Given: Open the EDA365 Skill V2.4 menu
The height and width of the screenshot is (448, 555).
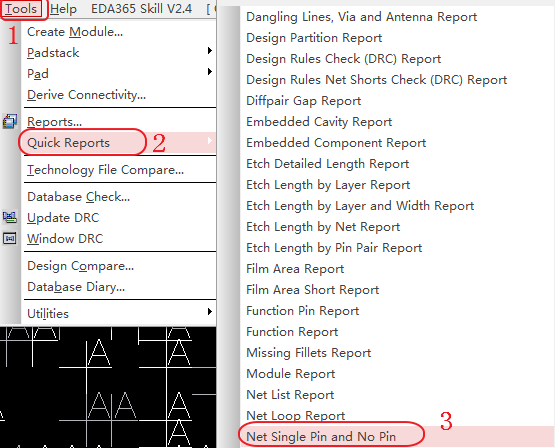Looking at the screenshot, I should click(142, 8).
